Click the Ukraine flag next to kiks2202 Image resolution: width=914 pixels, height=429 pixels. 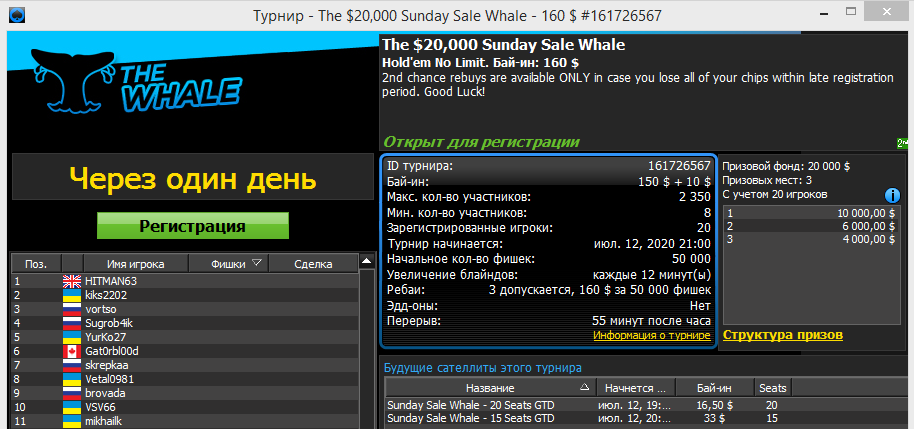pyautogui.click(x=72, y=296)
